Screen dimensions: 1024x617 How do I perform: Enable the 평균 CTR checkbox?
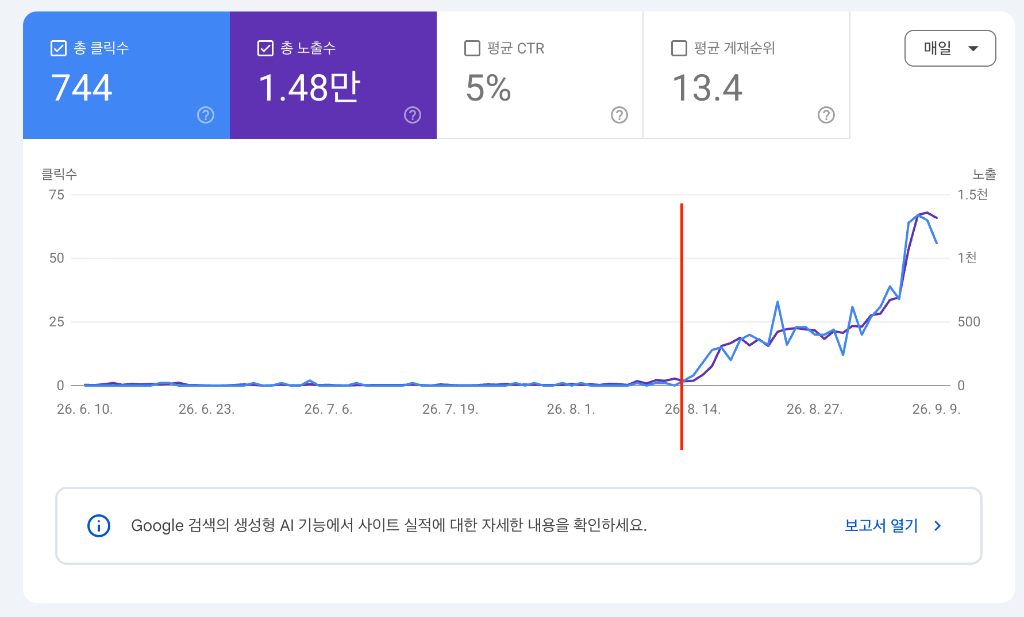click(x=472, y=48)
